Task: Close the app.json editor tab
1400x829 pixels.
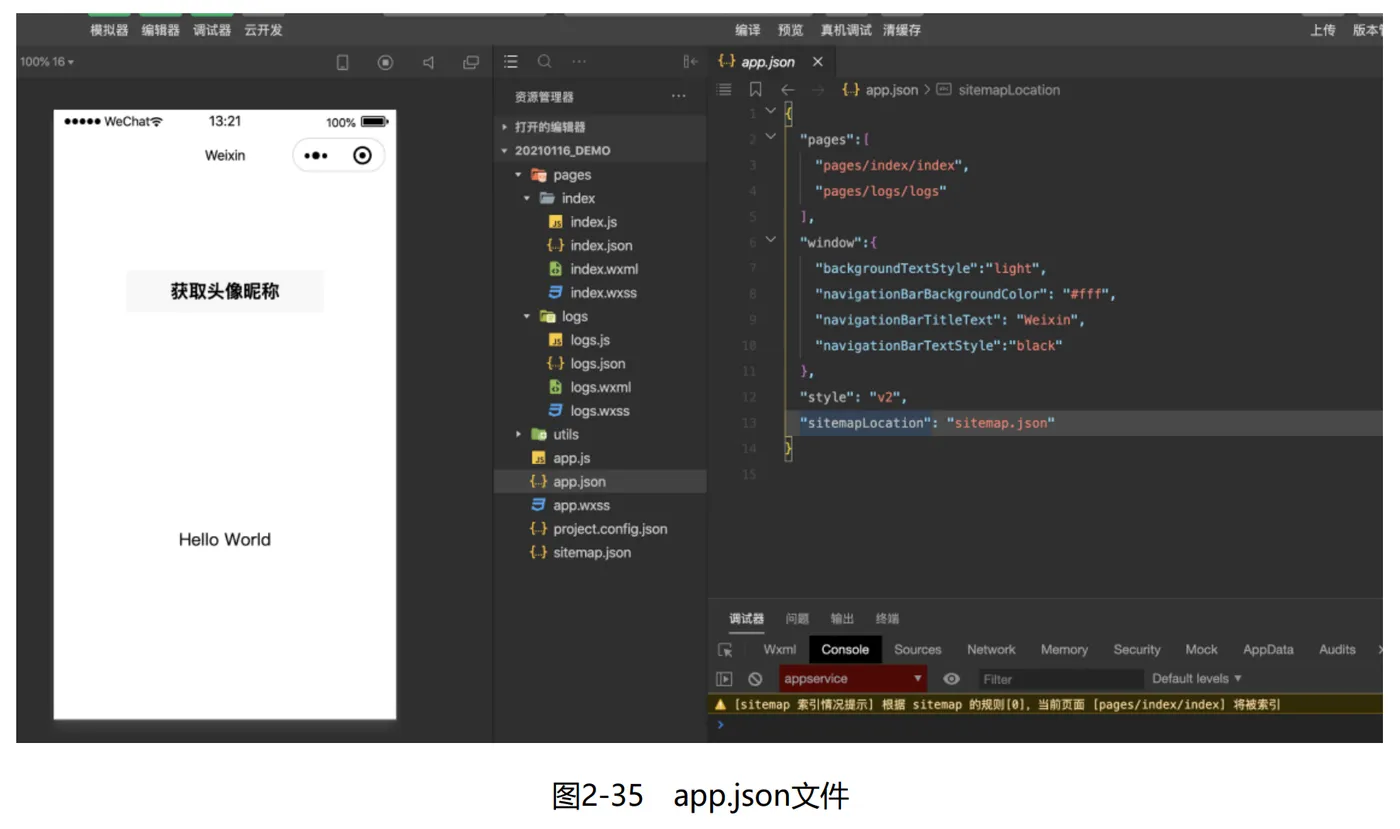Action: click(818, 62)
